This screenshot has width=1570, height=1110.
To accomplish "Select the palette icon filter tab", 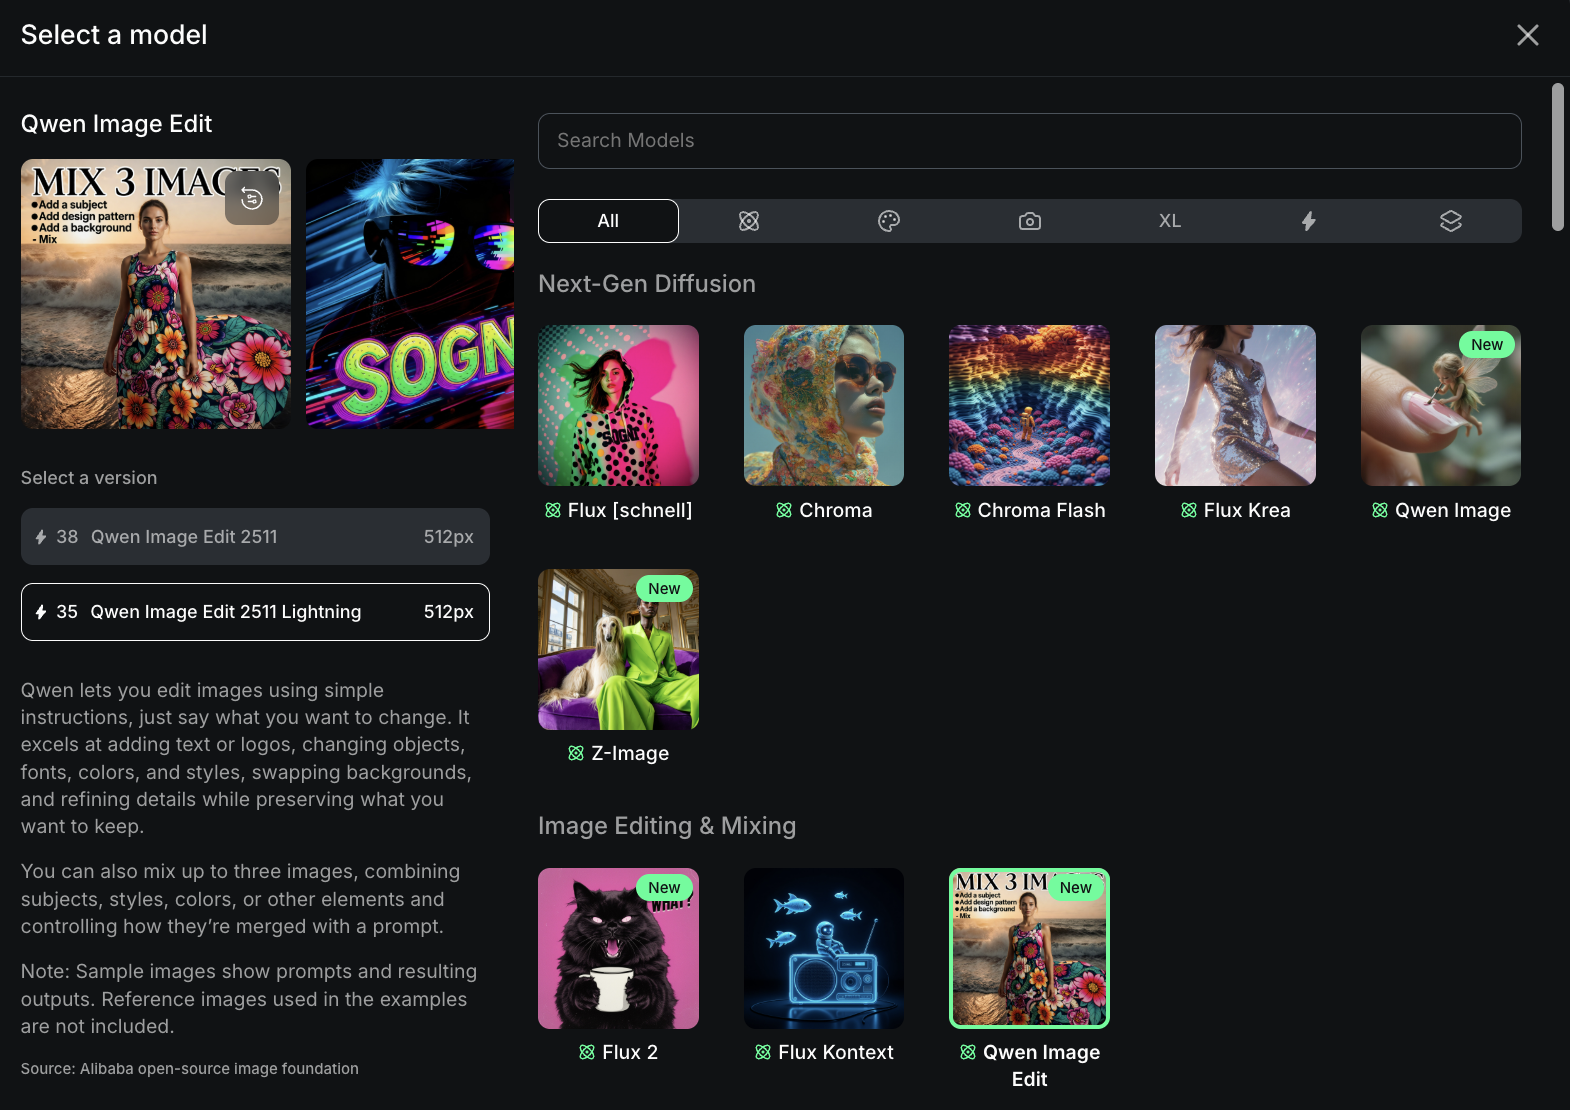I will [x=889, y=221].
